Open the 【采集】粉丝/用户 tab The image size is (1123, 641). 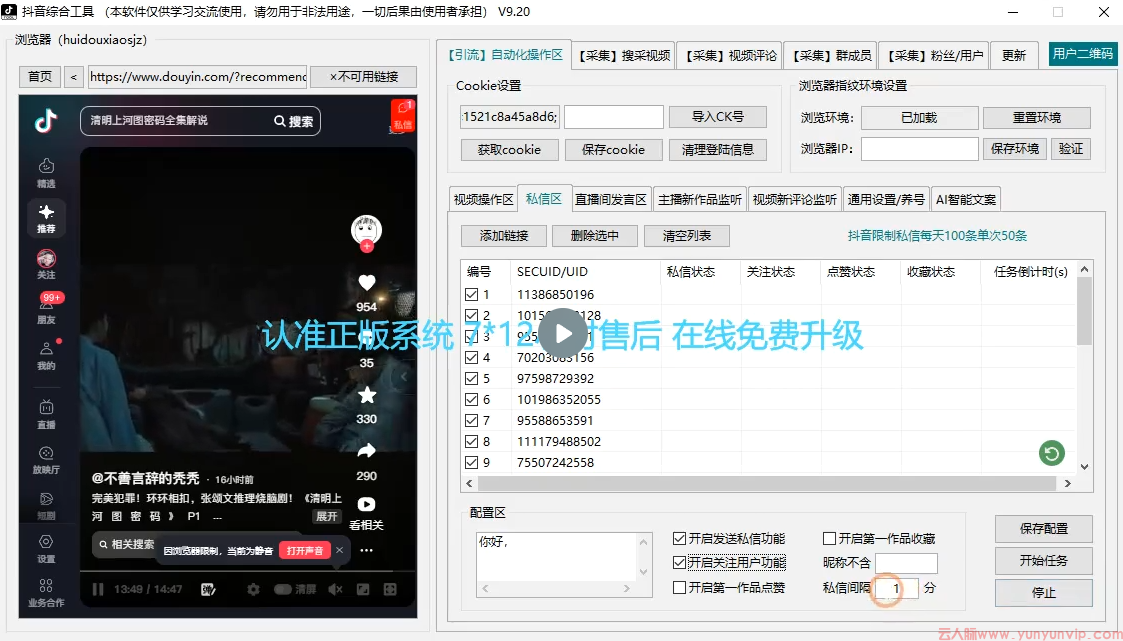934,55
